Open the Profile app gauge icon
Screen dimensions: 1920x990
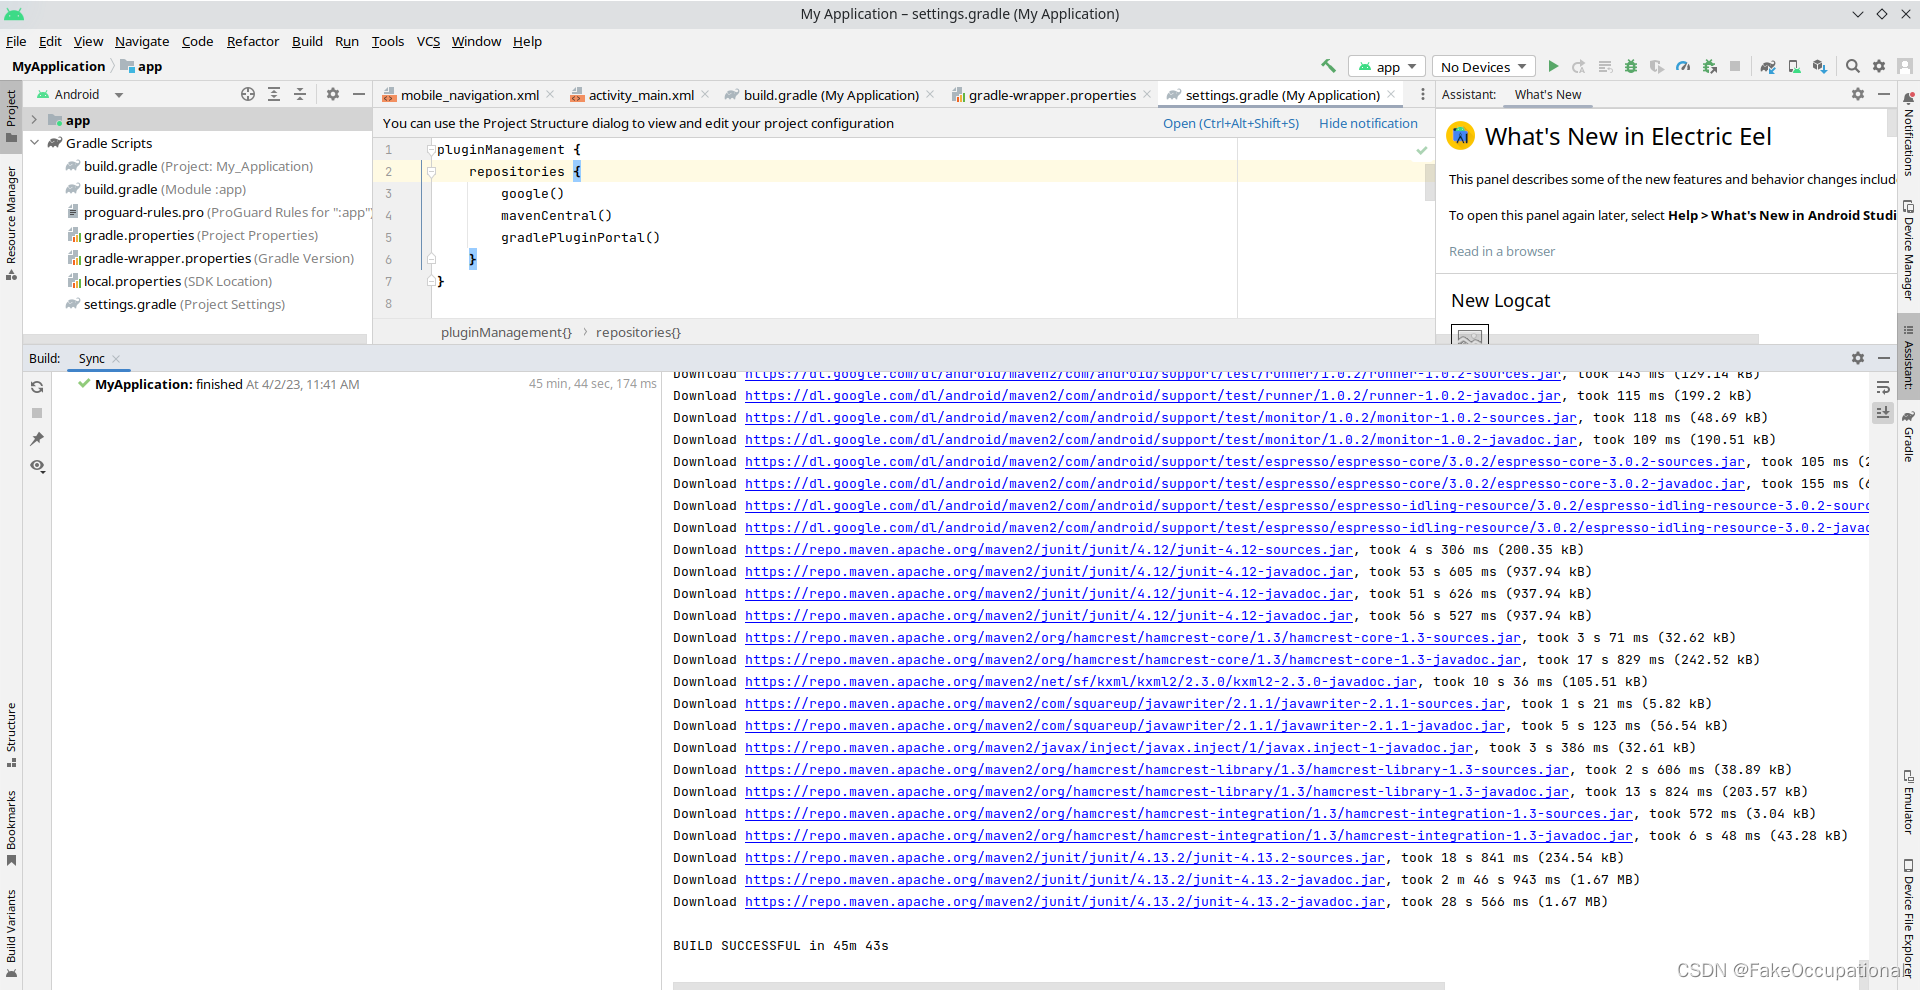tap(1683, 66)
